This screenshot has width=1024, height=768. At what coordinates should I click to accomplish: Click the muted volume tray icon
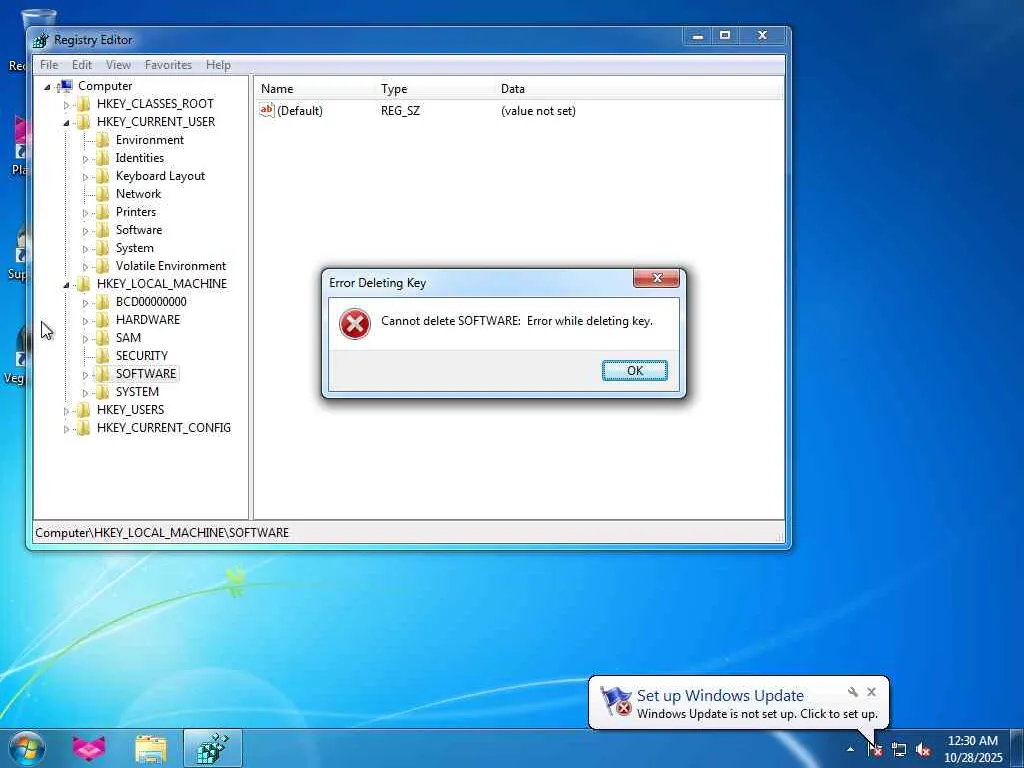pyautogui.click(x=923, y=750)
